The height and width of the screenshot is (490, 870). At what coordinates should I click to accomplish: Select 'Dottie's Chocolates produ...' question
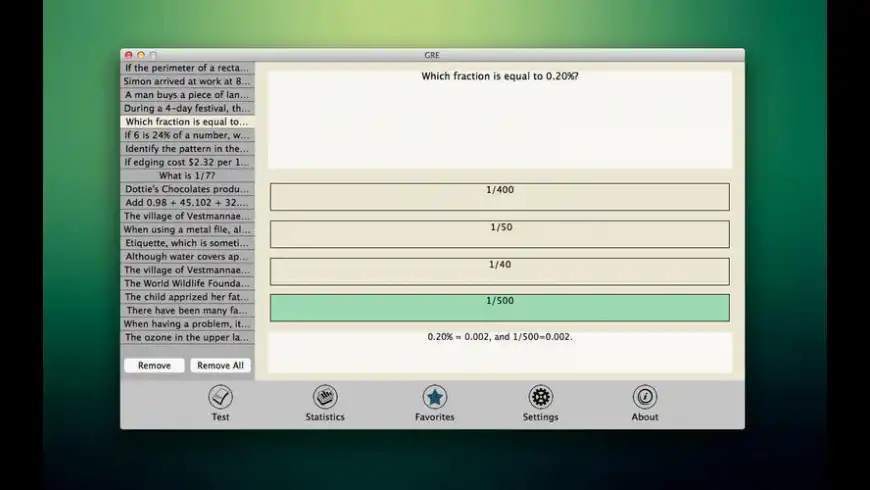coord(188,189)
